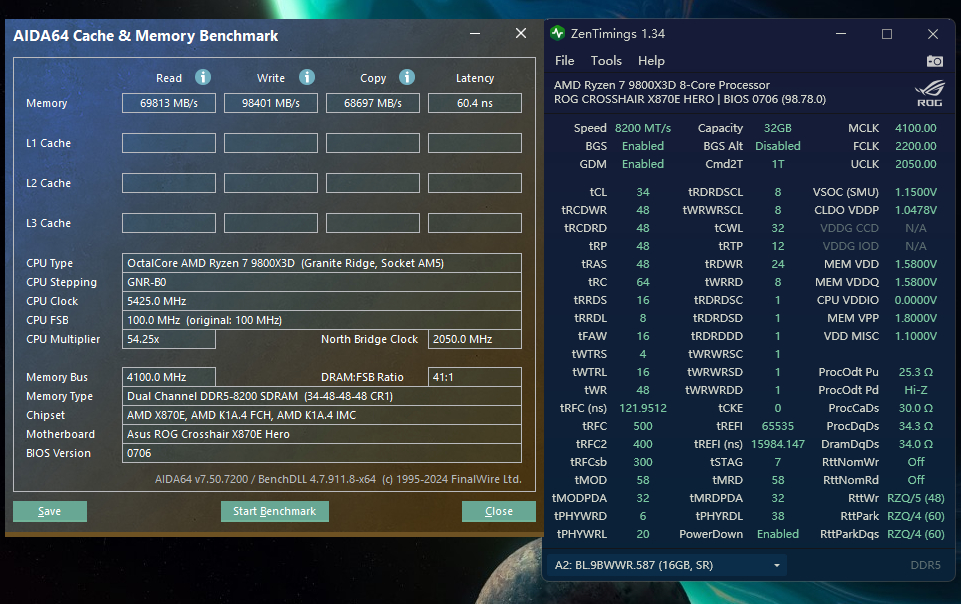Screen dimensions: 961x604
Task: Click the Memory Copy 68697 MB/s field
Action: 373,103
